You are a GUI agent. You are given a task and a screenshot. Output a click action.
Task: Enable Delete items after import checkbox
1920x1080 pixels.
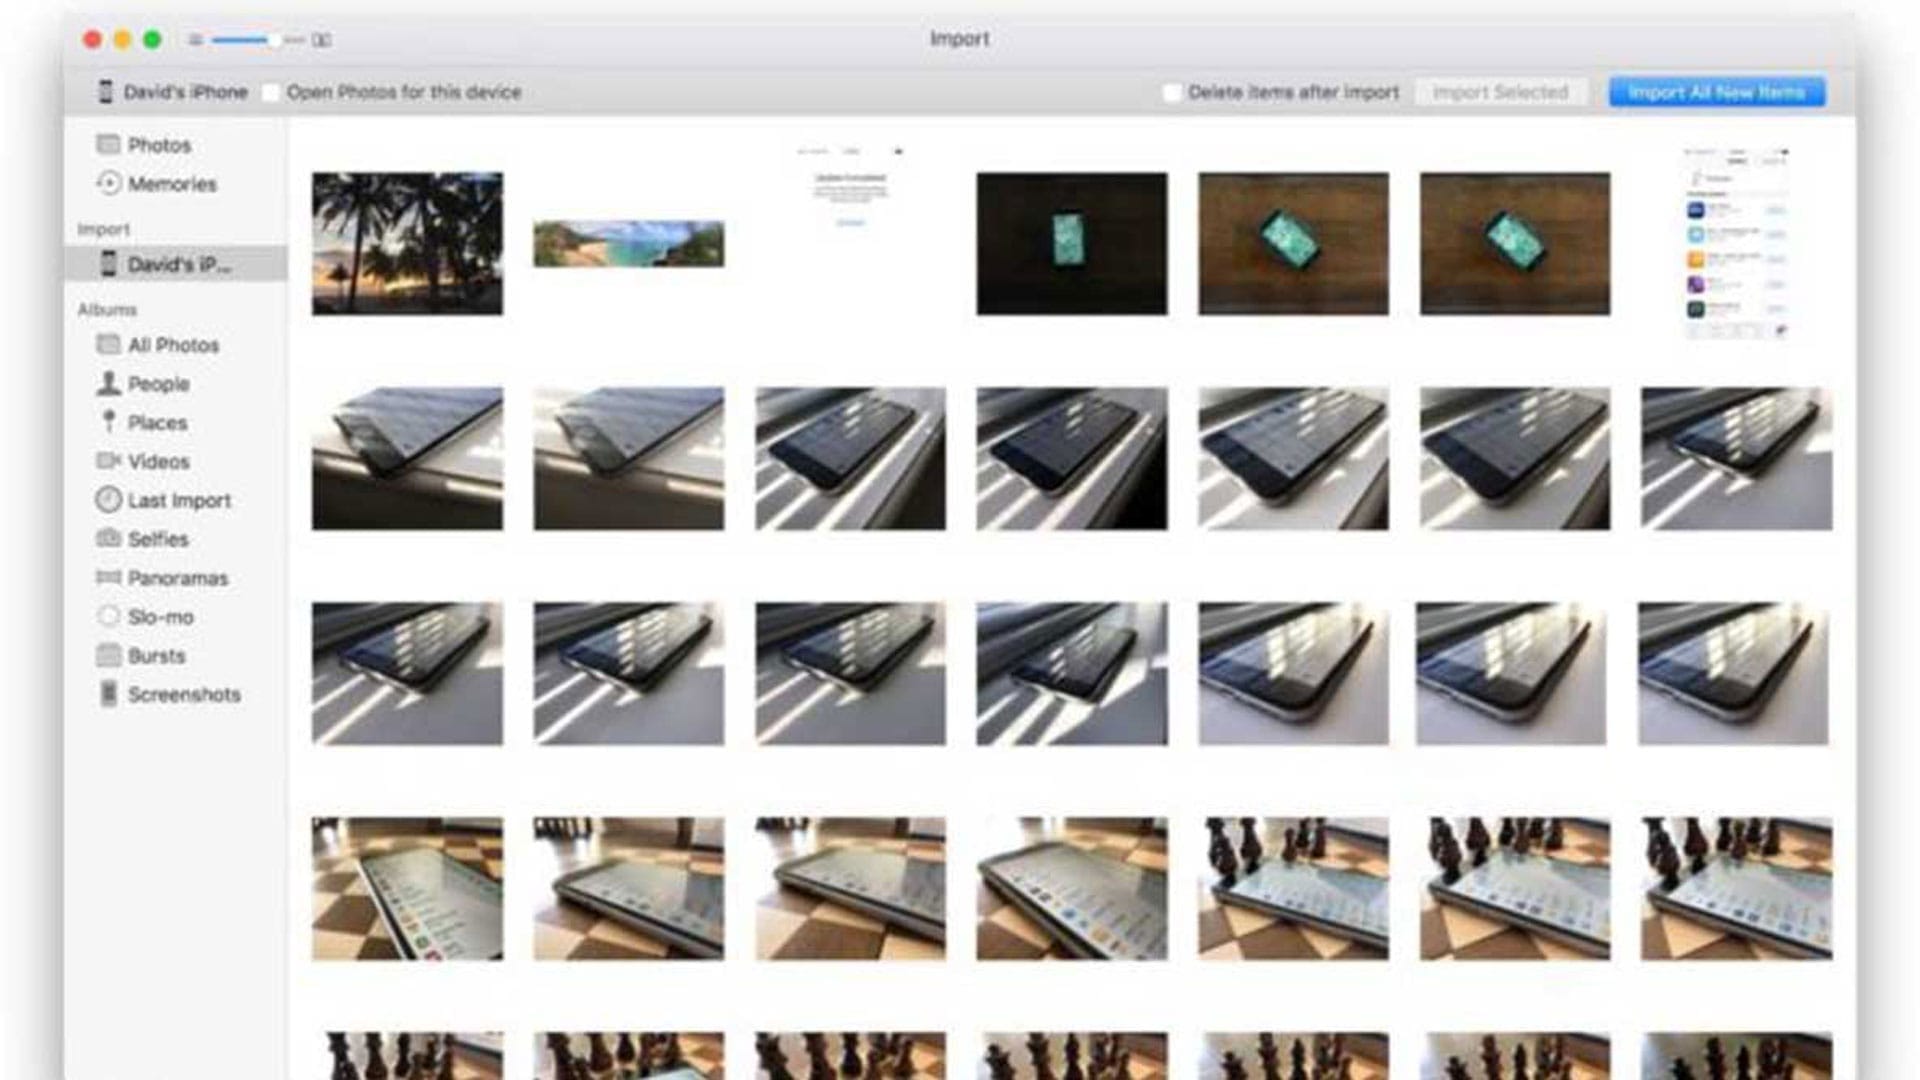click(x=1171, y=92)
